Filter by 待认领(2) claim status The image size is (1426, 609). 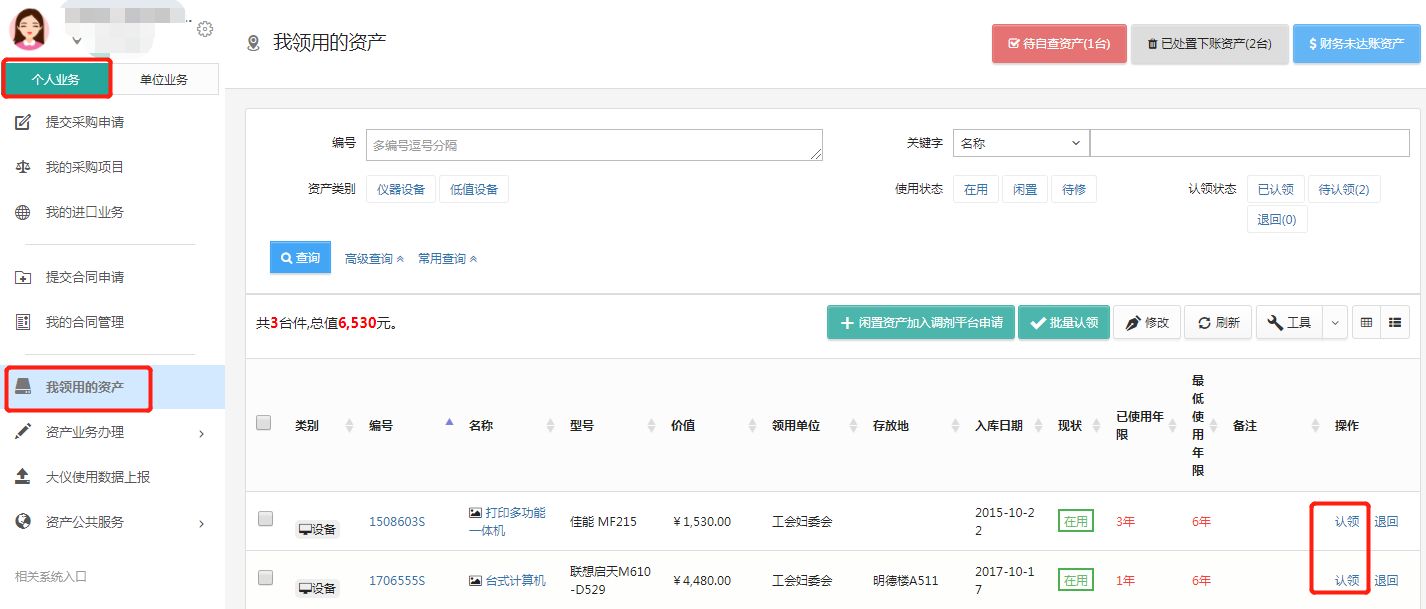pyautogui.click(x=1343, y=189)
